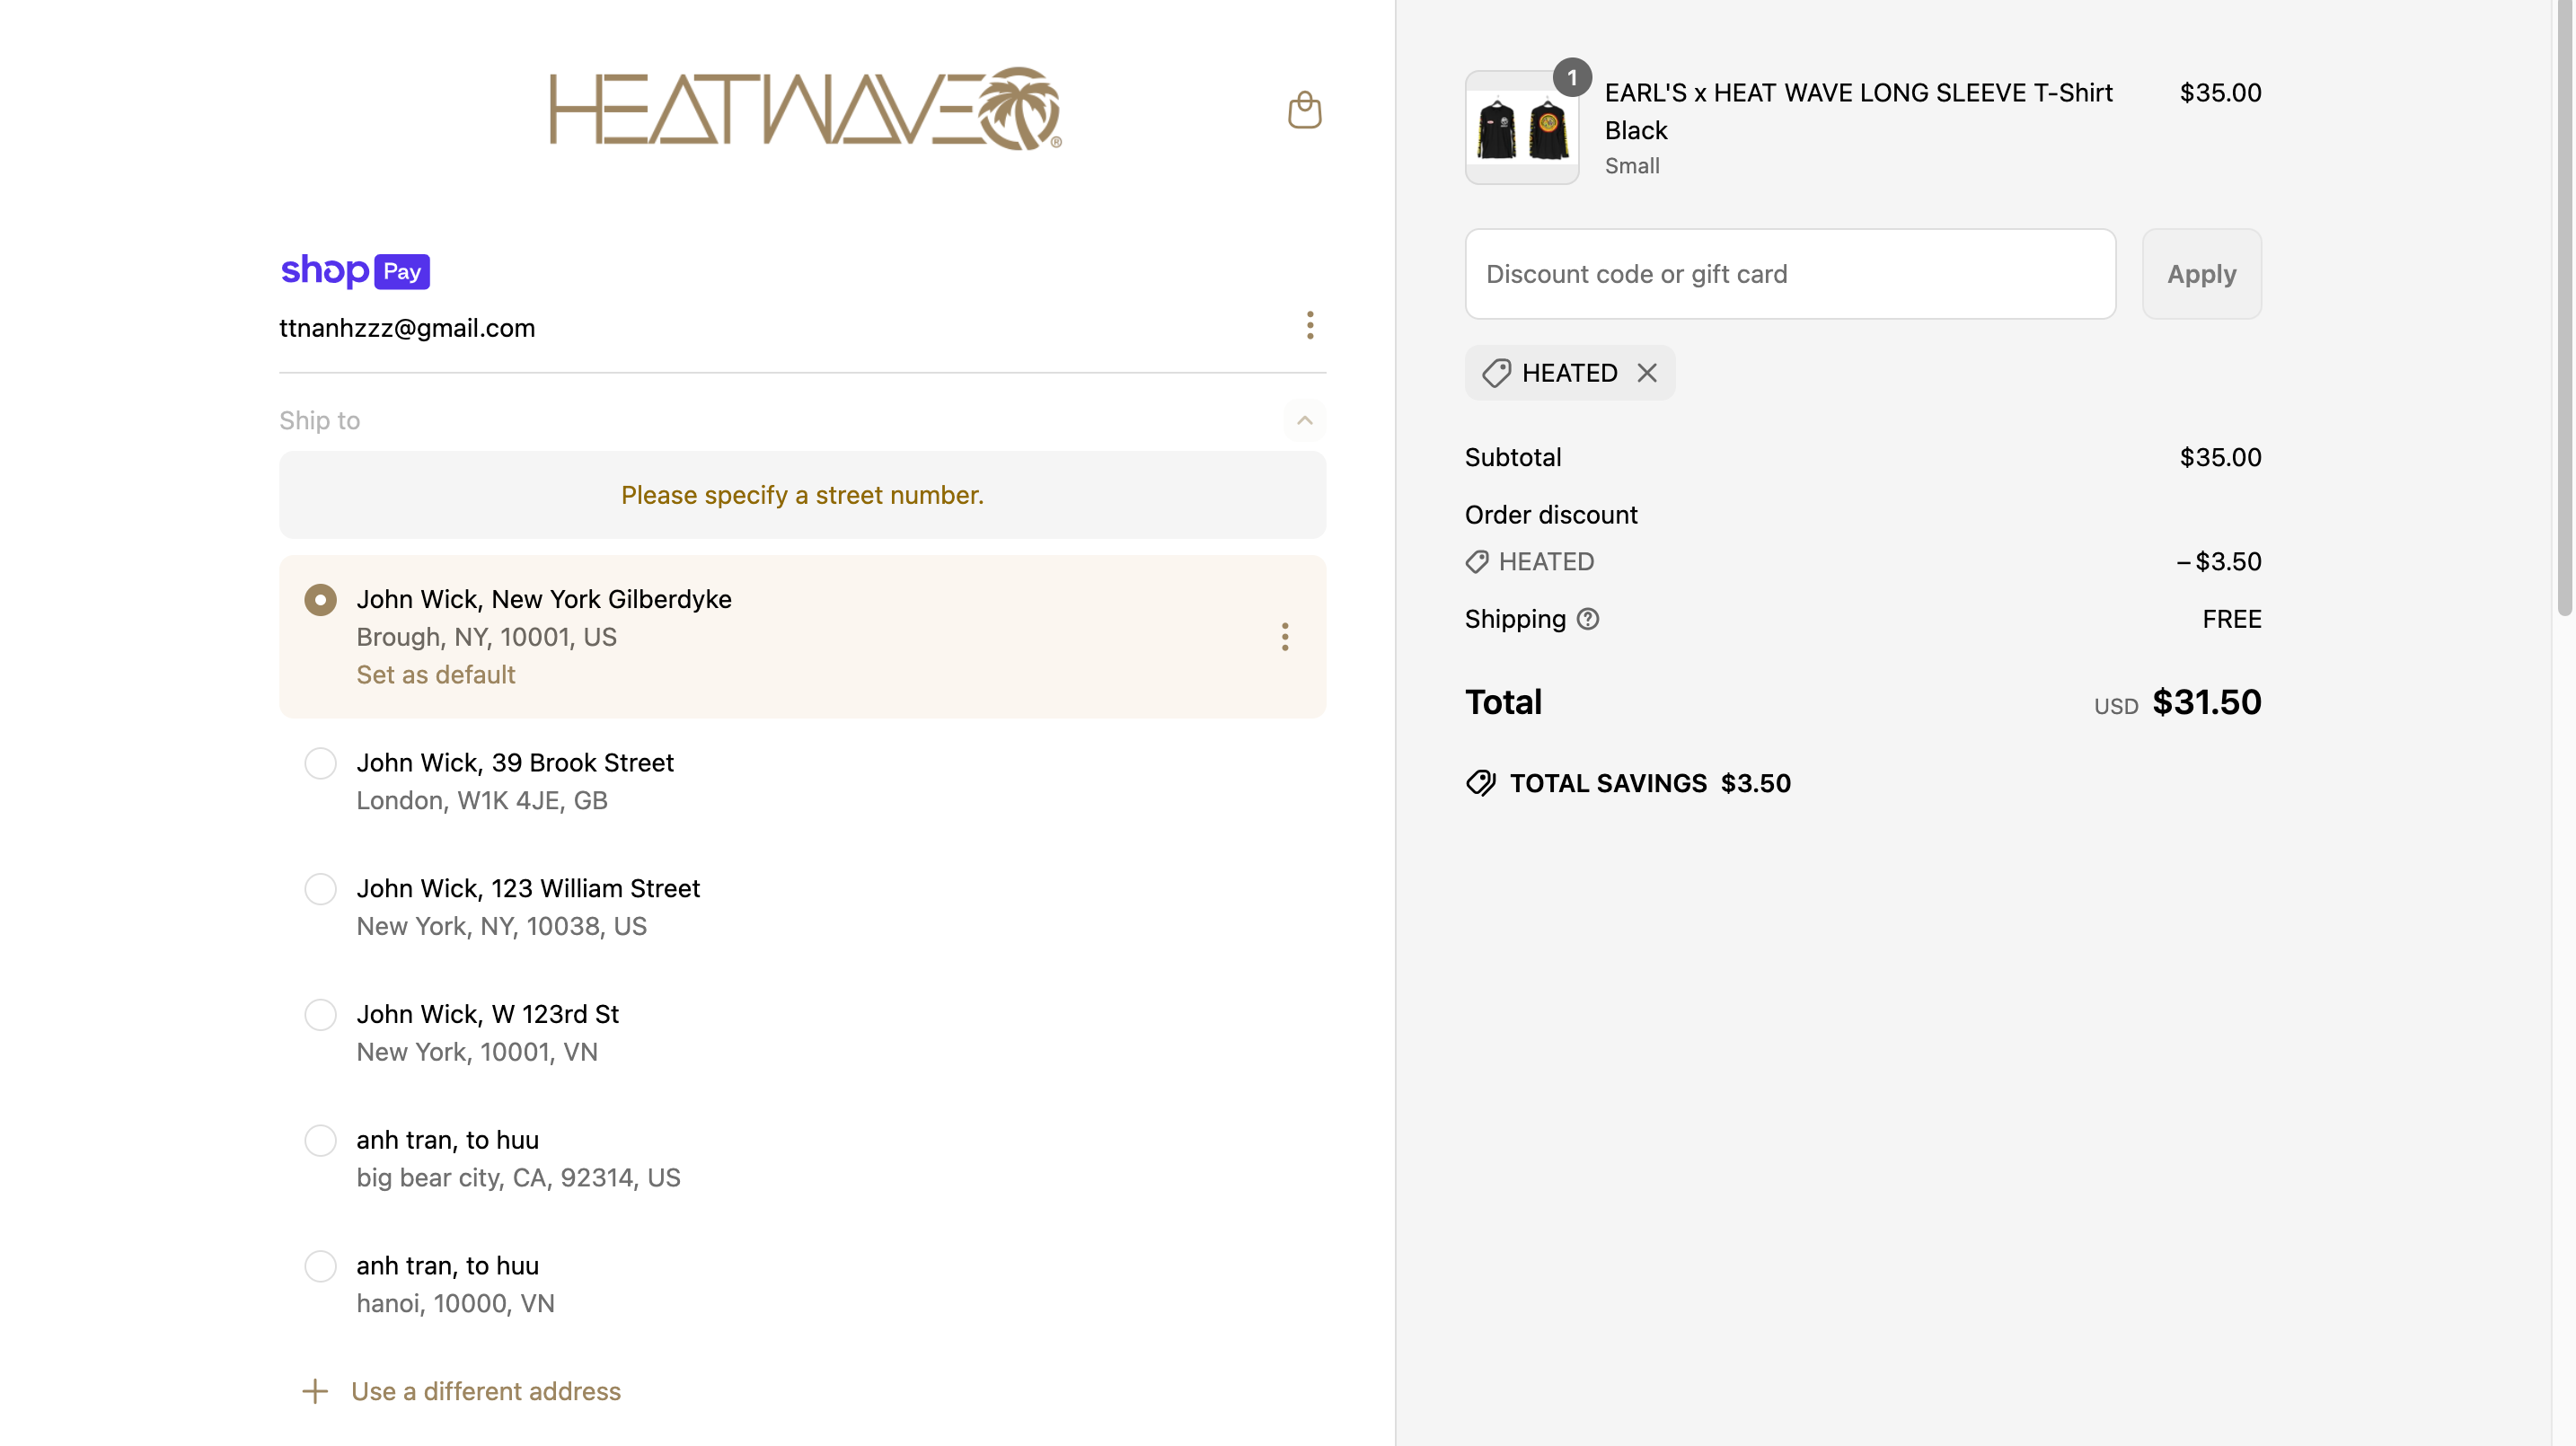Open options for the Gilberdyke address
Screen dimensions: 2576x1446
tap(1284, 637)
